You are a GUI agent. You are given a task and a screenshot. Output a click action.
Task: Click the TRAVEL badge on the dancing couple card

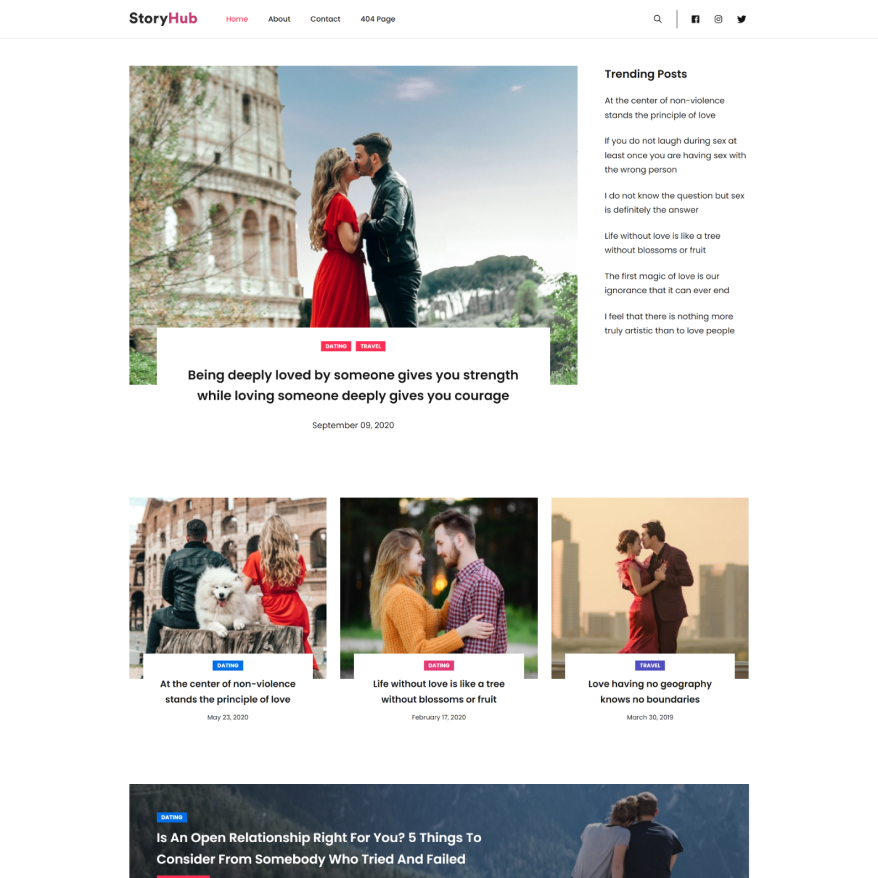click(650, 665)
